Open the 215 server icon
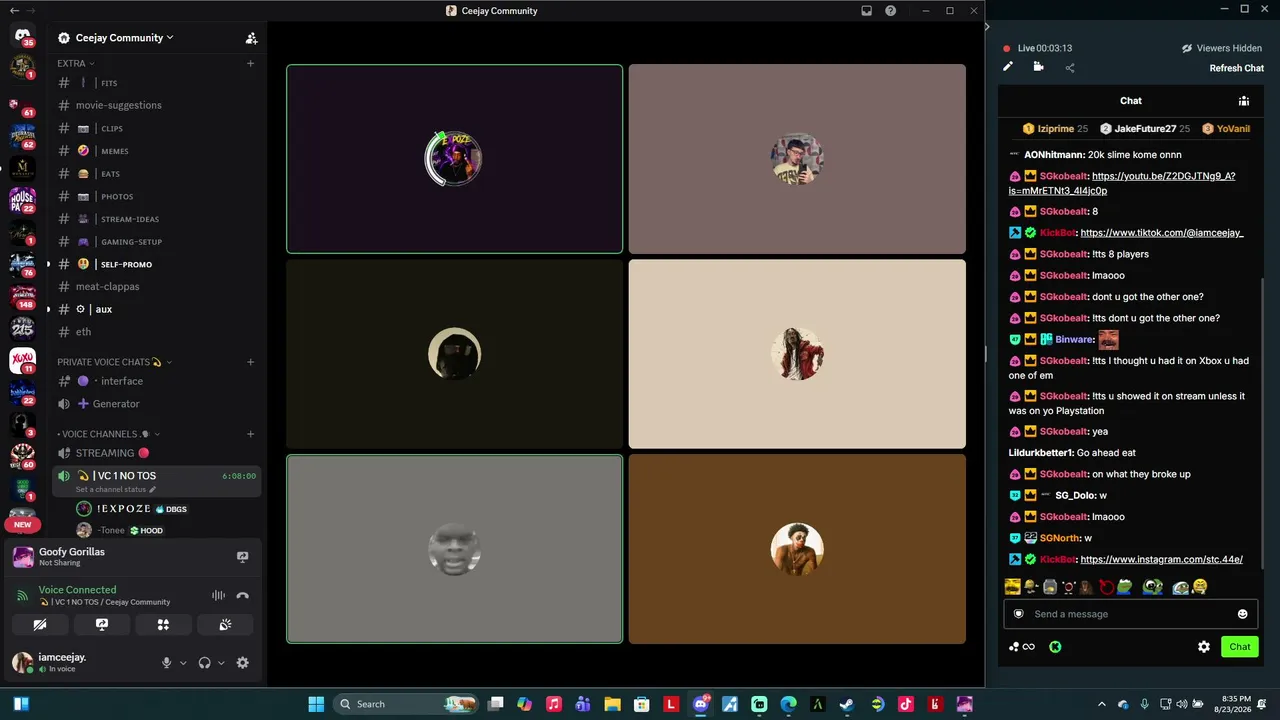The width and height of the screenshot is (1280, 720). (22, 328)
